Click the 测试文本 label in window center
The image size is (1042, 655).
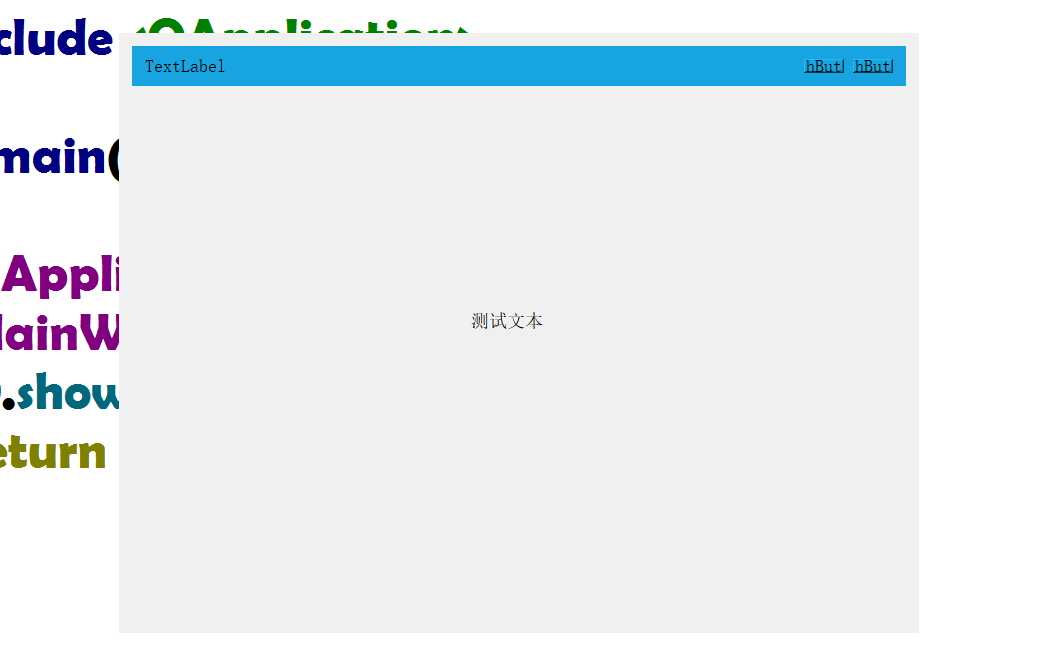pos(507,321)
